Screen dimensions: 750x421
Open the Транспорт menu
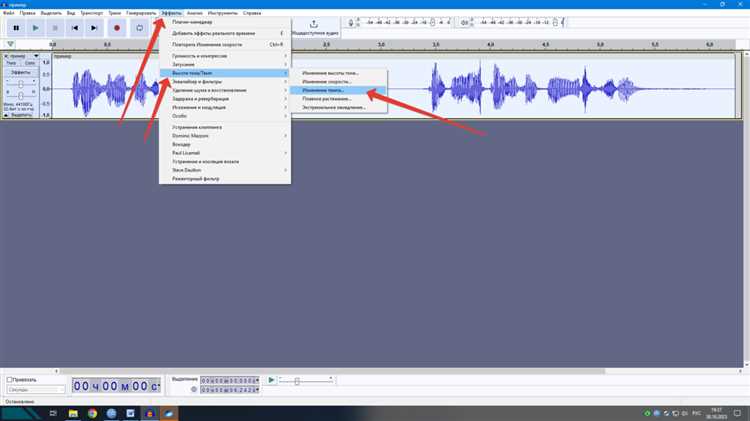tap(91, 13)
